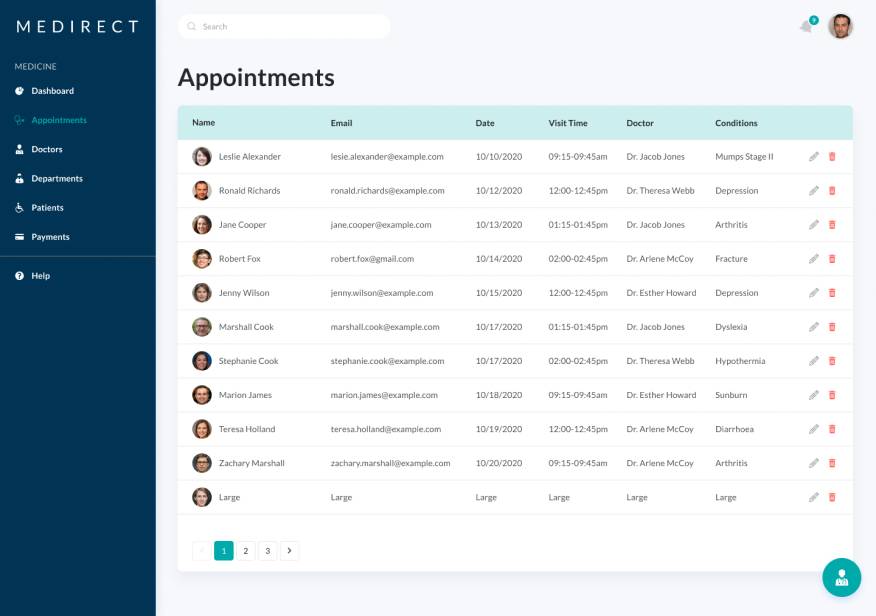
Task: Remove Zachary Marshall's appointment via trash icon
Action: (x=832, y=463)
